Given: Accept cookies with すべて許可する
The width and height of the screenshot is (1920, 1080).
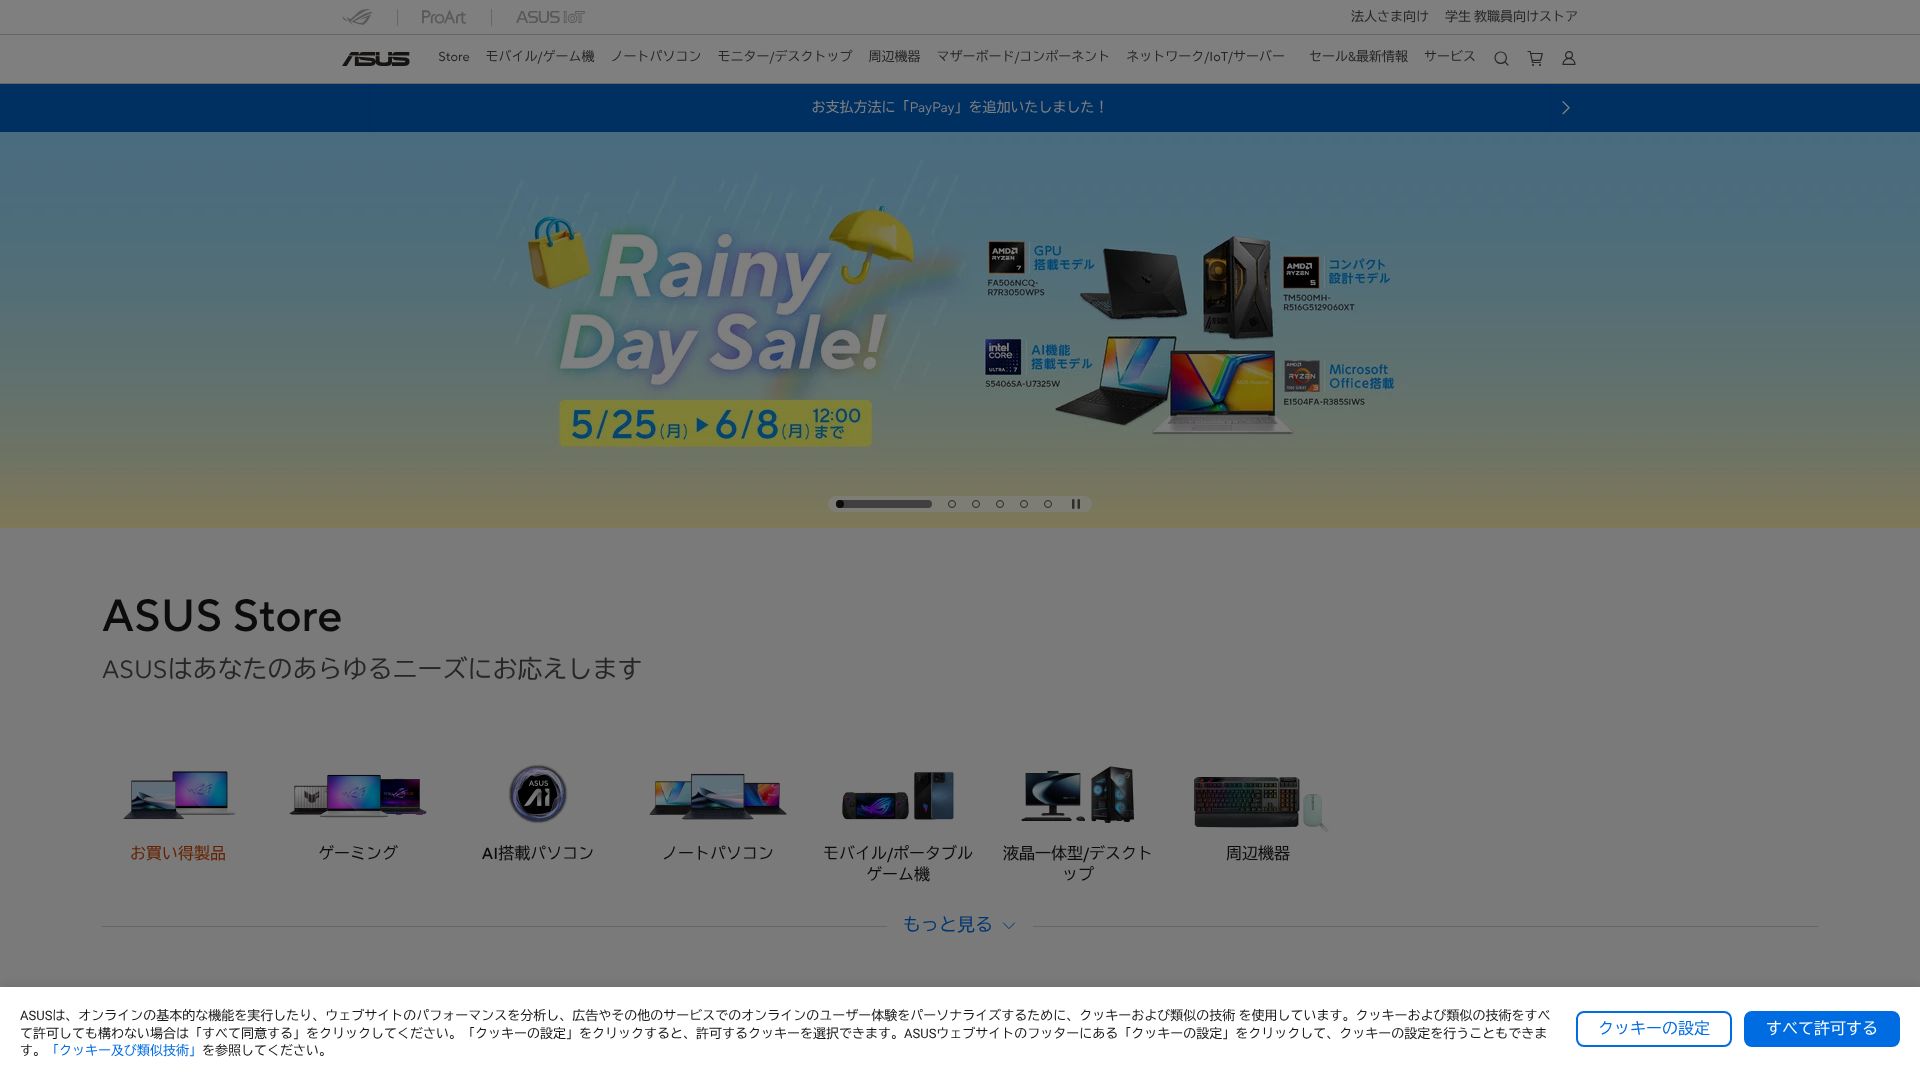Looking at the screenshot, I should [x=1822, y=1029].
